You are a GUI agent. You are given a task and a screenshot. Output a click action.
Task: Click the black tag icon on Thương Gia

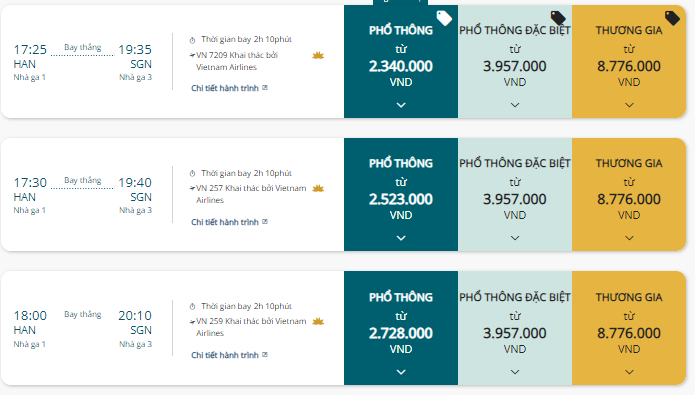672,18
